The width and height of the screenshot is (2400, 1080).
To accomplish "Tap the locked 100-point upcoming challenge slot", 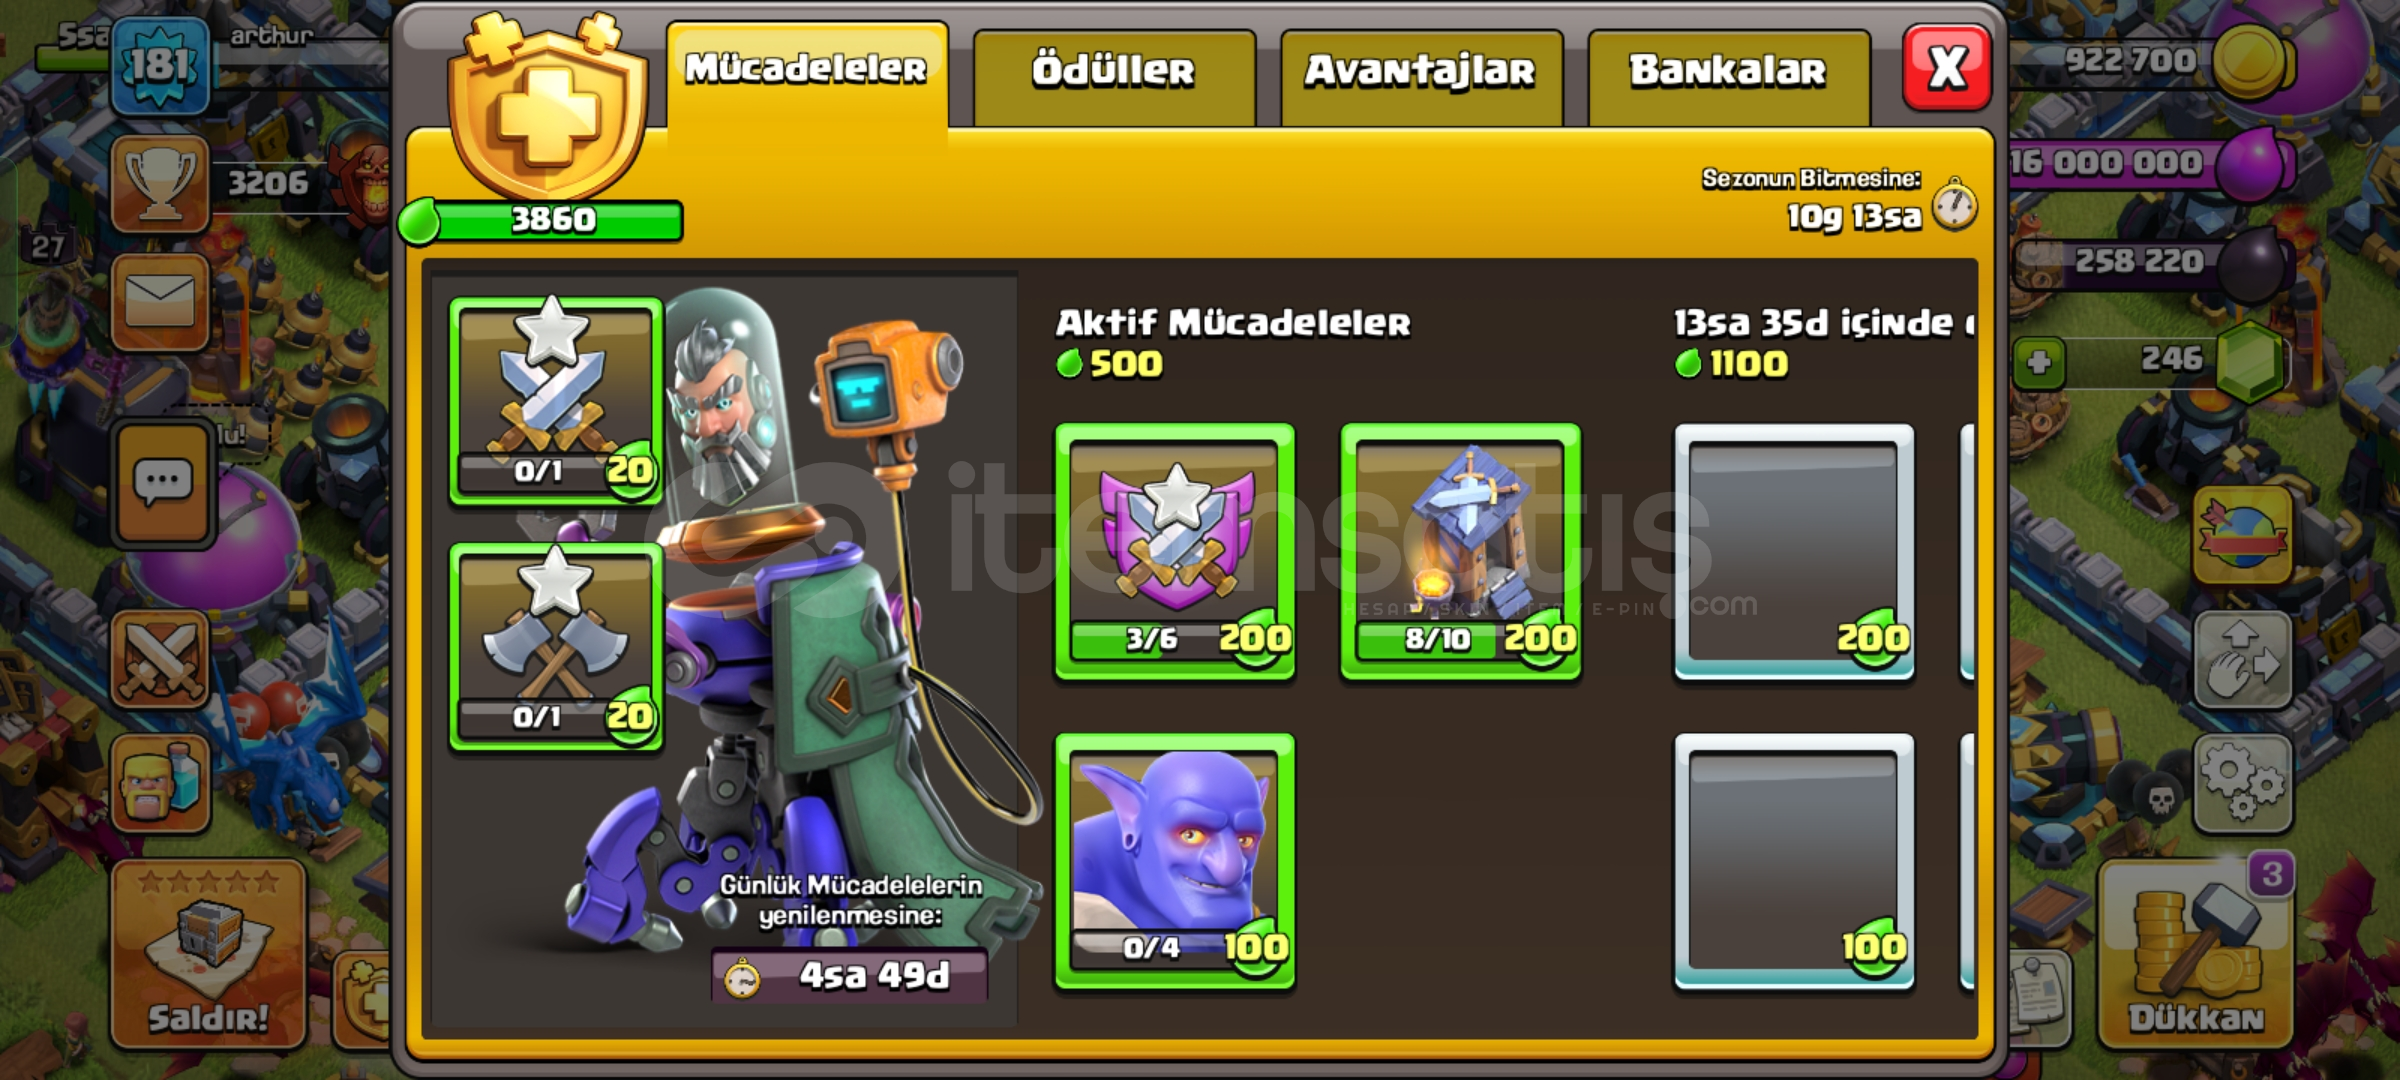I will 1794,861.
